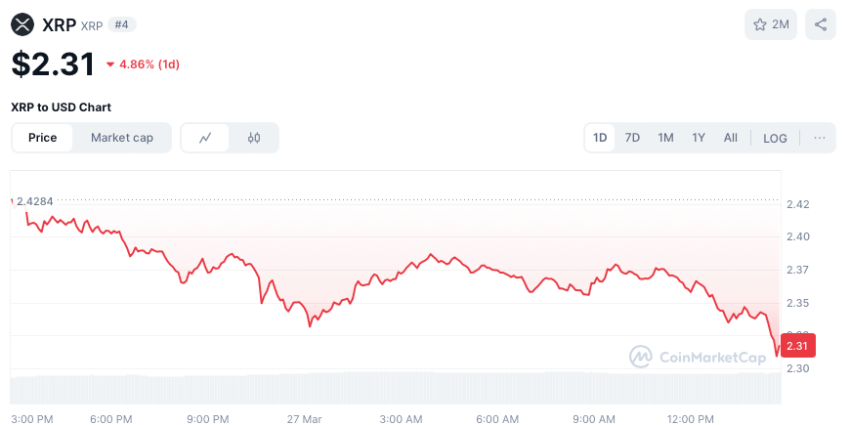Select the Market cap tab
The image size is (850, 425).
[122, 138]
